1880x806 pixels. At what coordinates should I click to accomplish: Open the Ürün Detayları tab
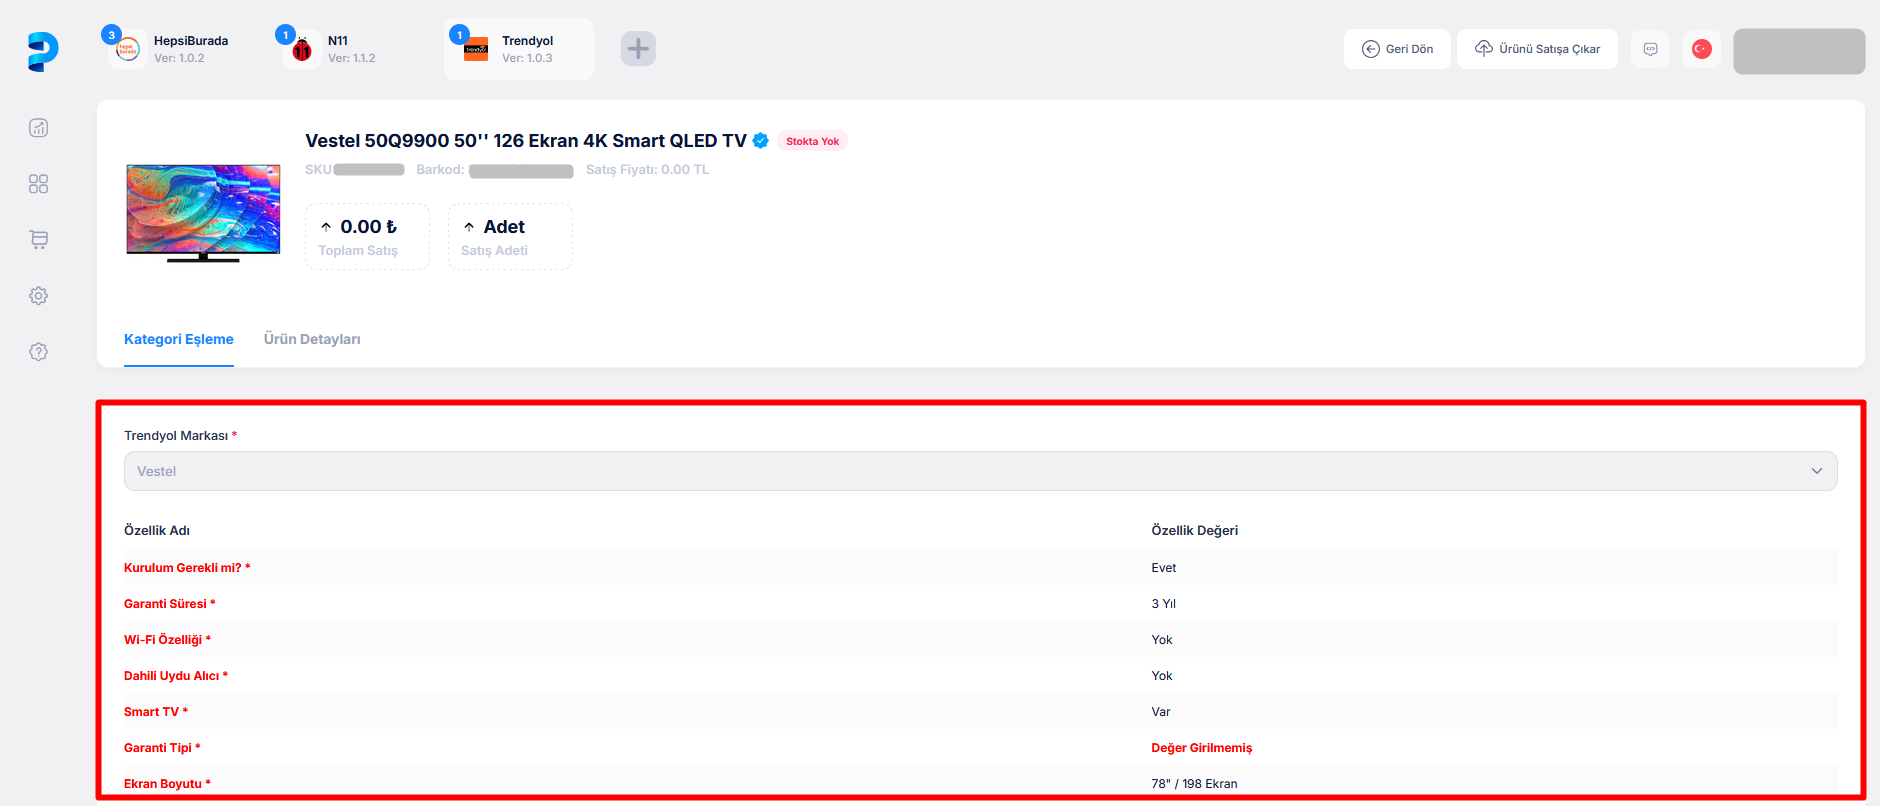[x=312, y=340]
